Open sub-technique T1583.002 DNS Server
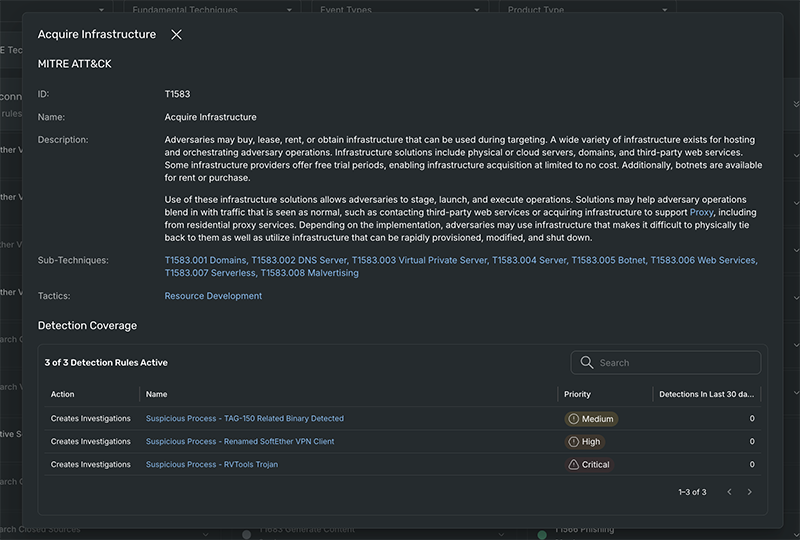The width and height of the screenshot is (800, 540). coord(299,260)
